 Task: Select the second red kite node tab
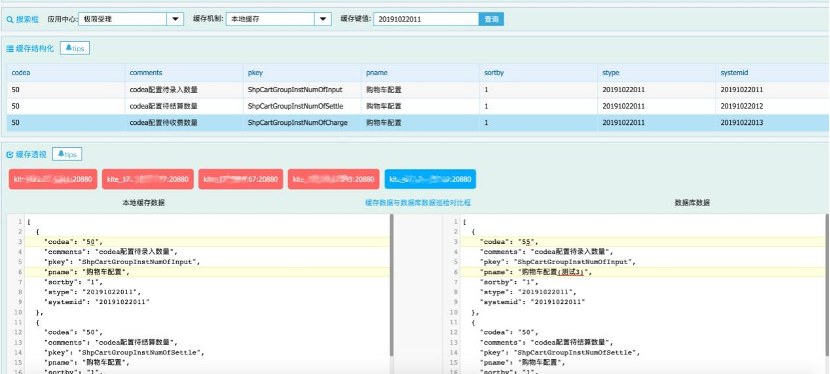(x=148, y=179)
